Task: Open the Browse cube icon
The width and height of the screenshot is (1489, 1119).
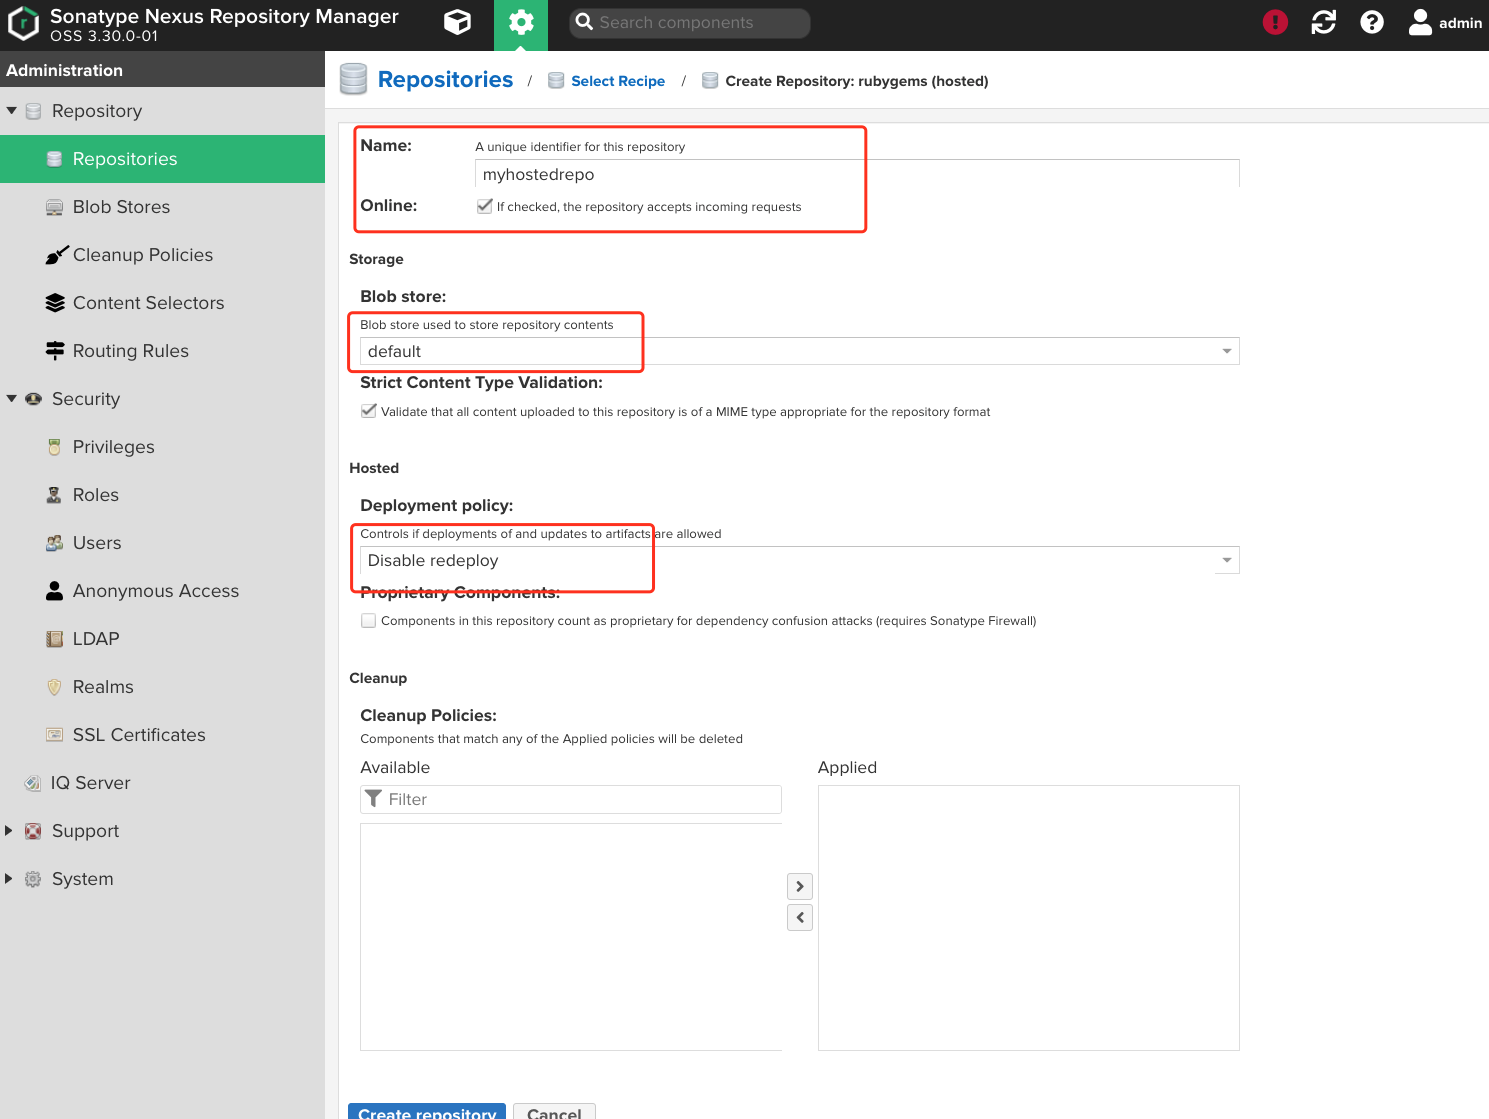Action: 458,22
